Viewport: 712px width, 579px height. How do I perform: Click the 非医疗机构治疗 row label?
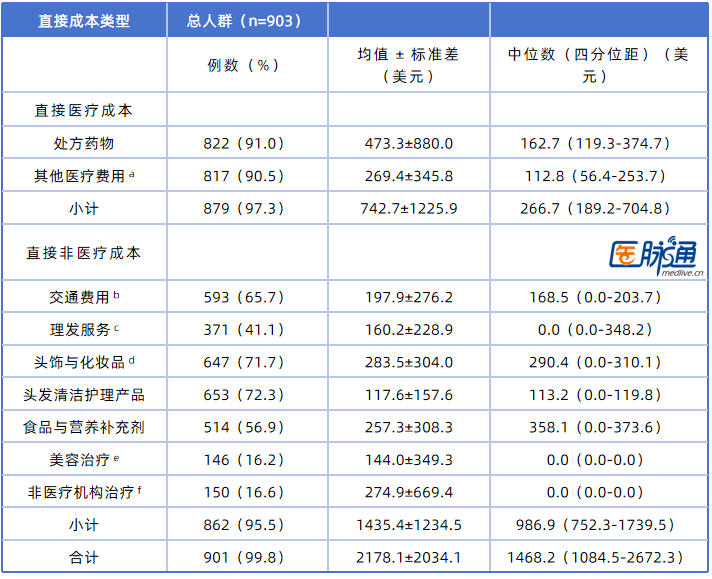(x=84, y=492)
